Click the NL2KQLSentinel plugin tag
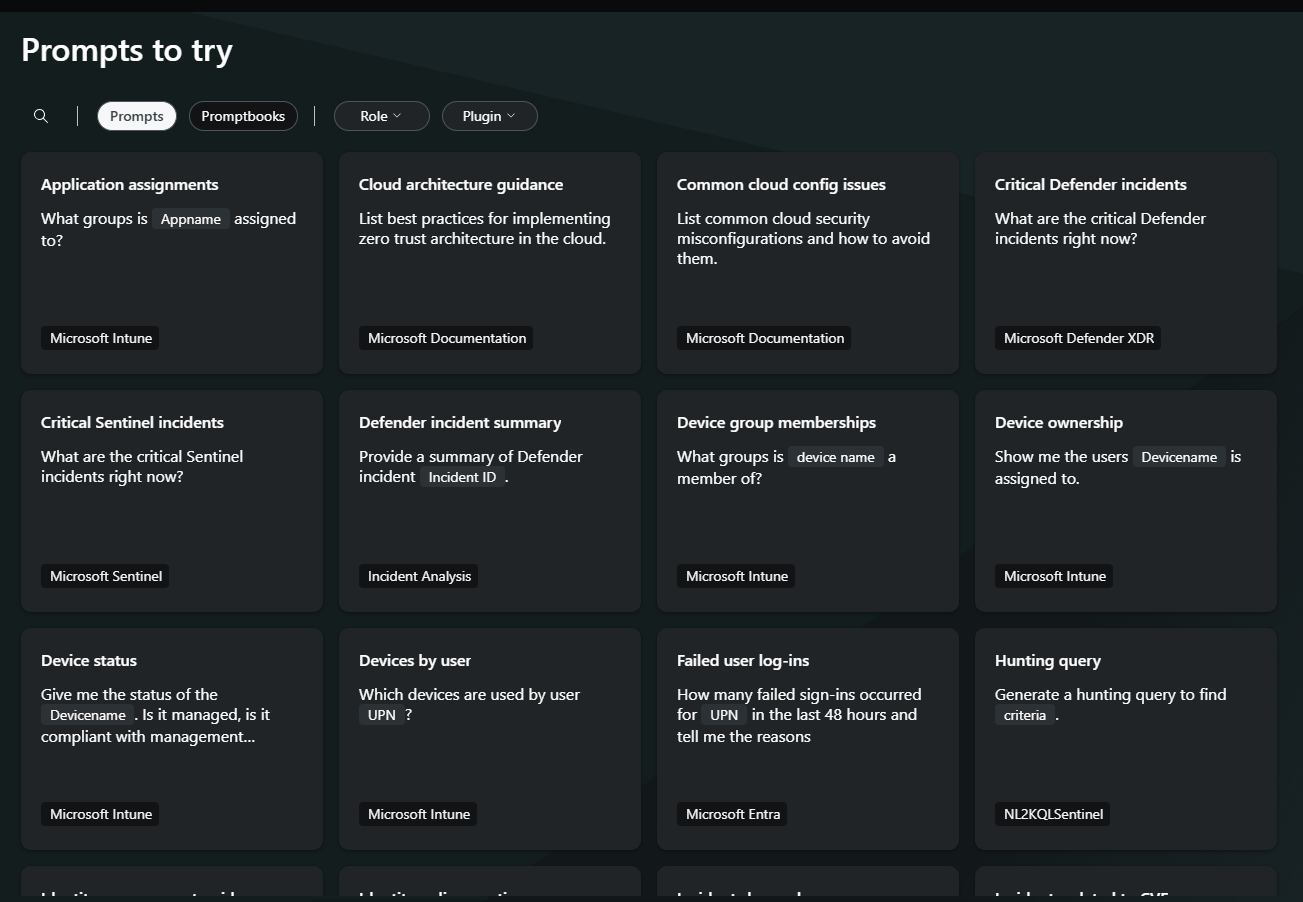The image size is (1303, 902). point(1053,814)
